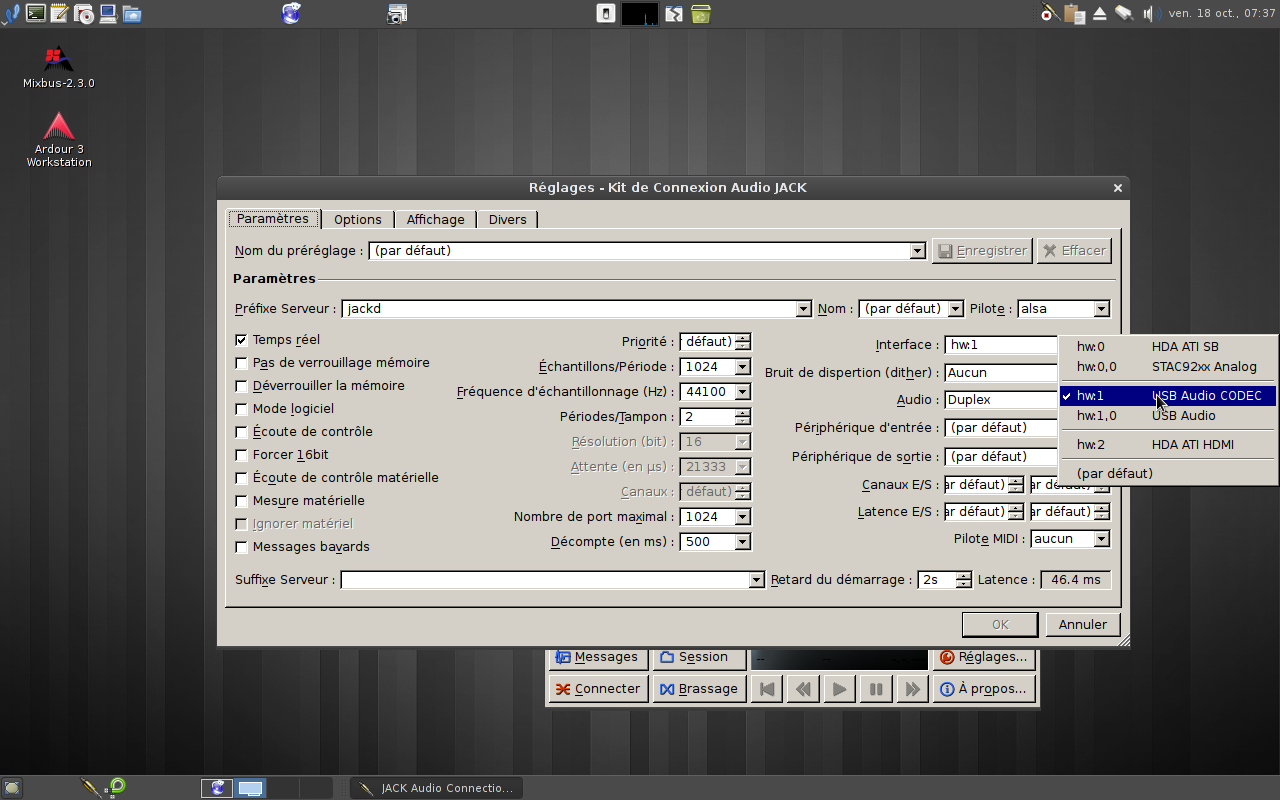Expand the Pilote alsa dropdown
1280x800 pixels.
(1101, 309)
